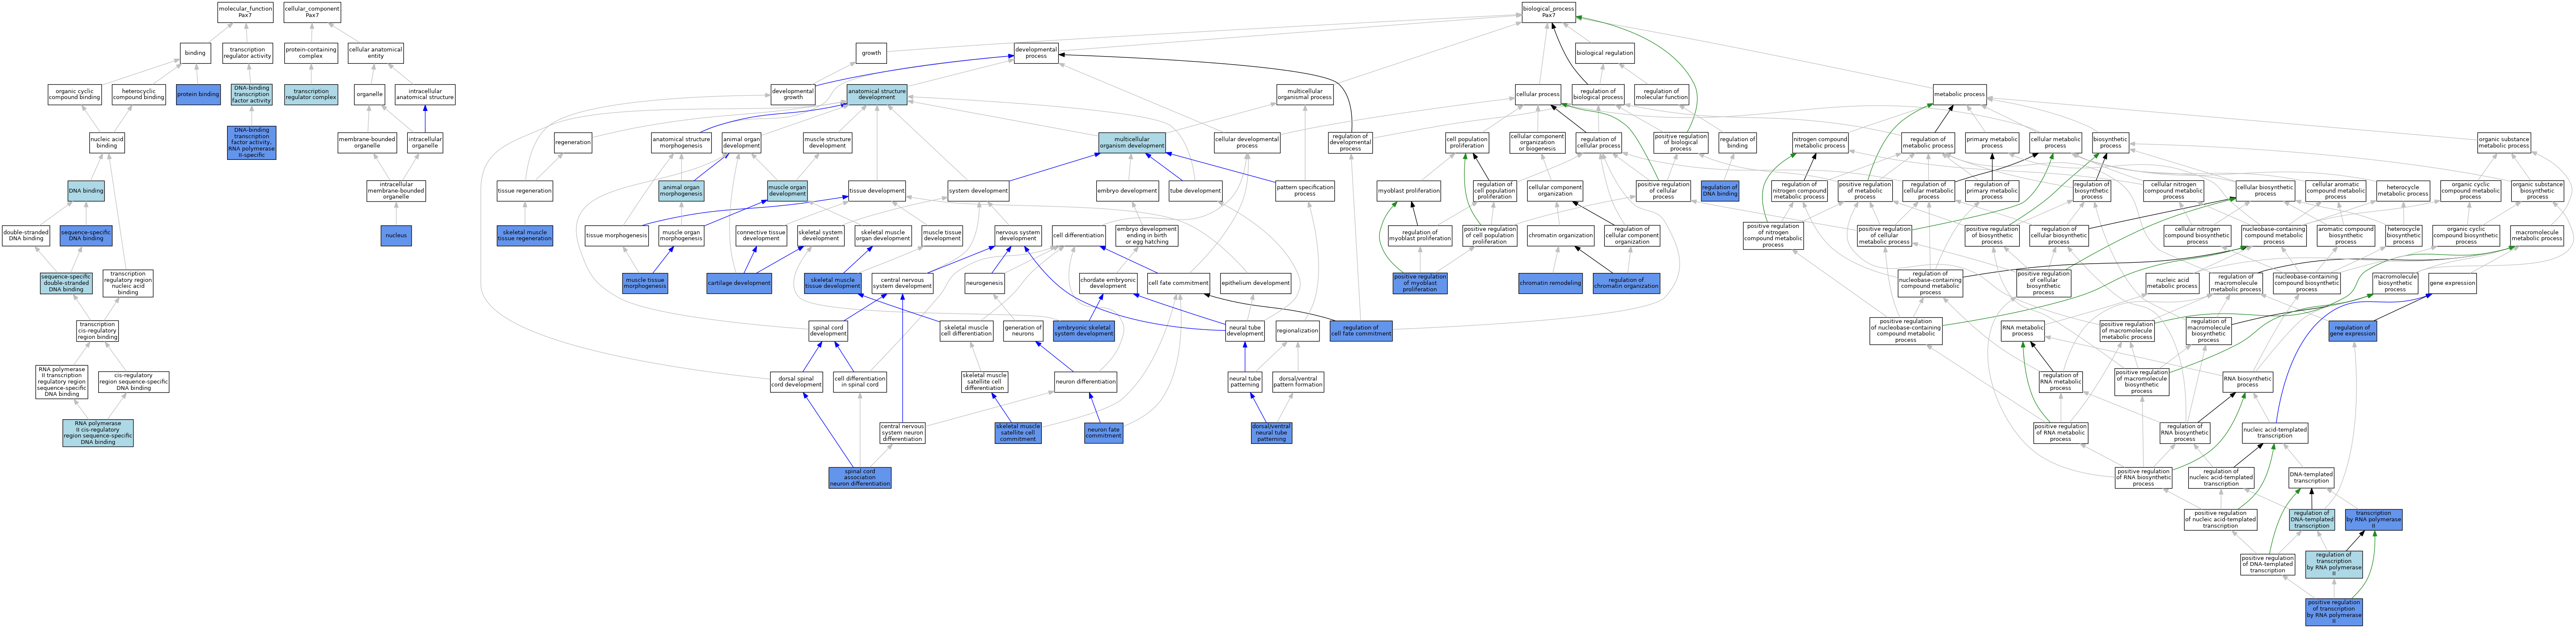Select the blue 'nucleus' node
2576x628 pixels.
coord(396,236)
